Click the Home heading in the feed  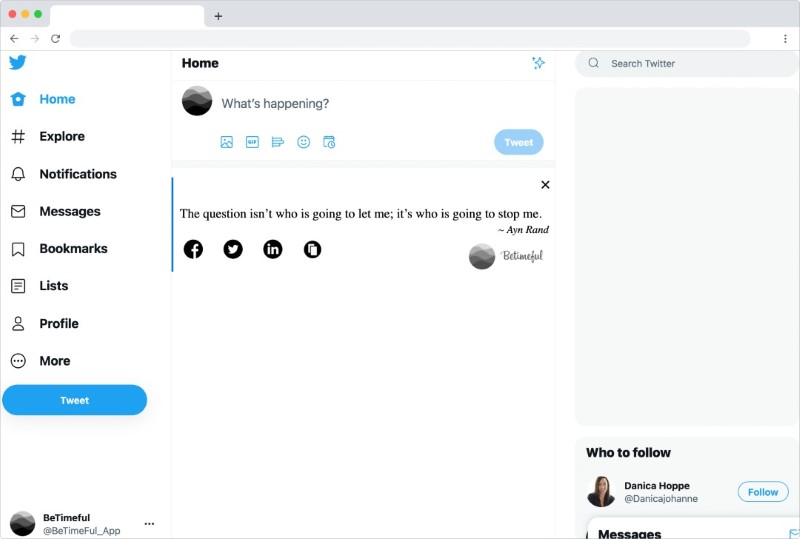(x=200, y=63)
